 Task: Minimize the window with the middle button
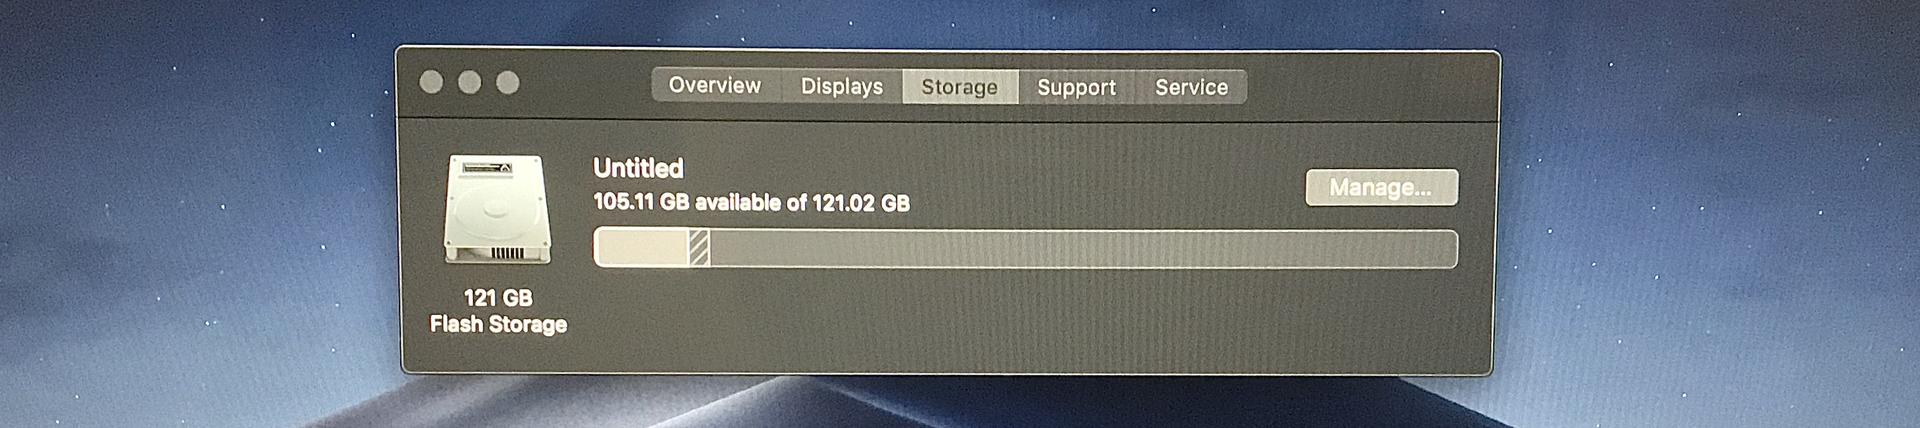[x=469, y=82]
